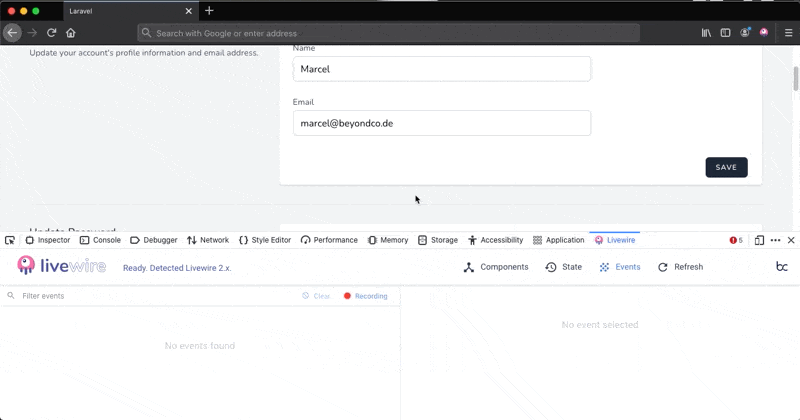Click the filter events magnifier icon
This screenshot has height=420, width=800.
pyautogui.click(x=11, y=295)
